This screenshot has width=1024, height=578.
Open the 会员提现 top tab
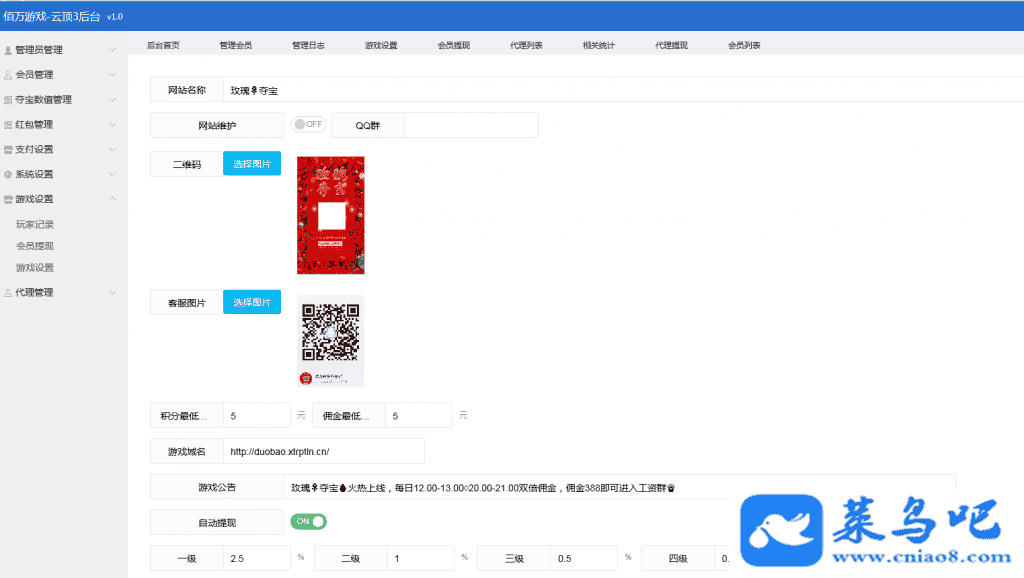pos(454,45)
